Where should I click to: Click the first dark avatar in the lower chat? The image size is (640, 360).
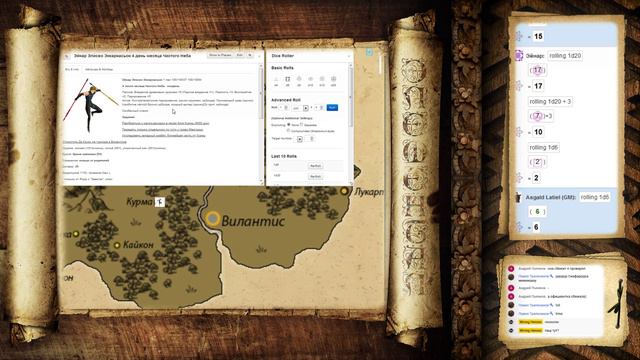511,277
